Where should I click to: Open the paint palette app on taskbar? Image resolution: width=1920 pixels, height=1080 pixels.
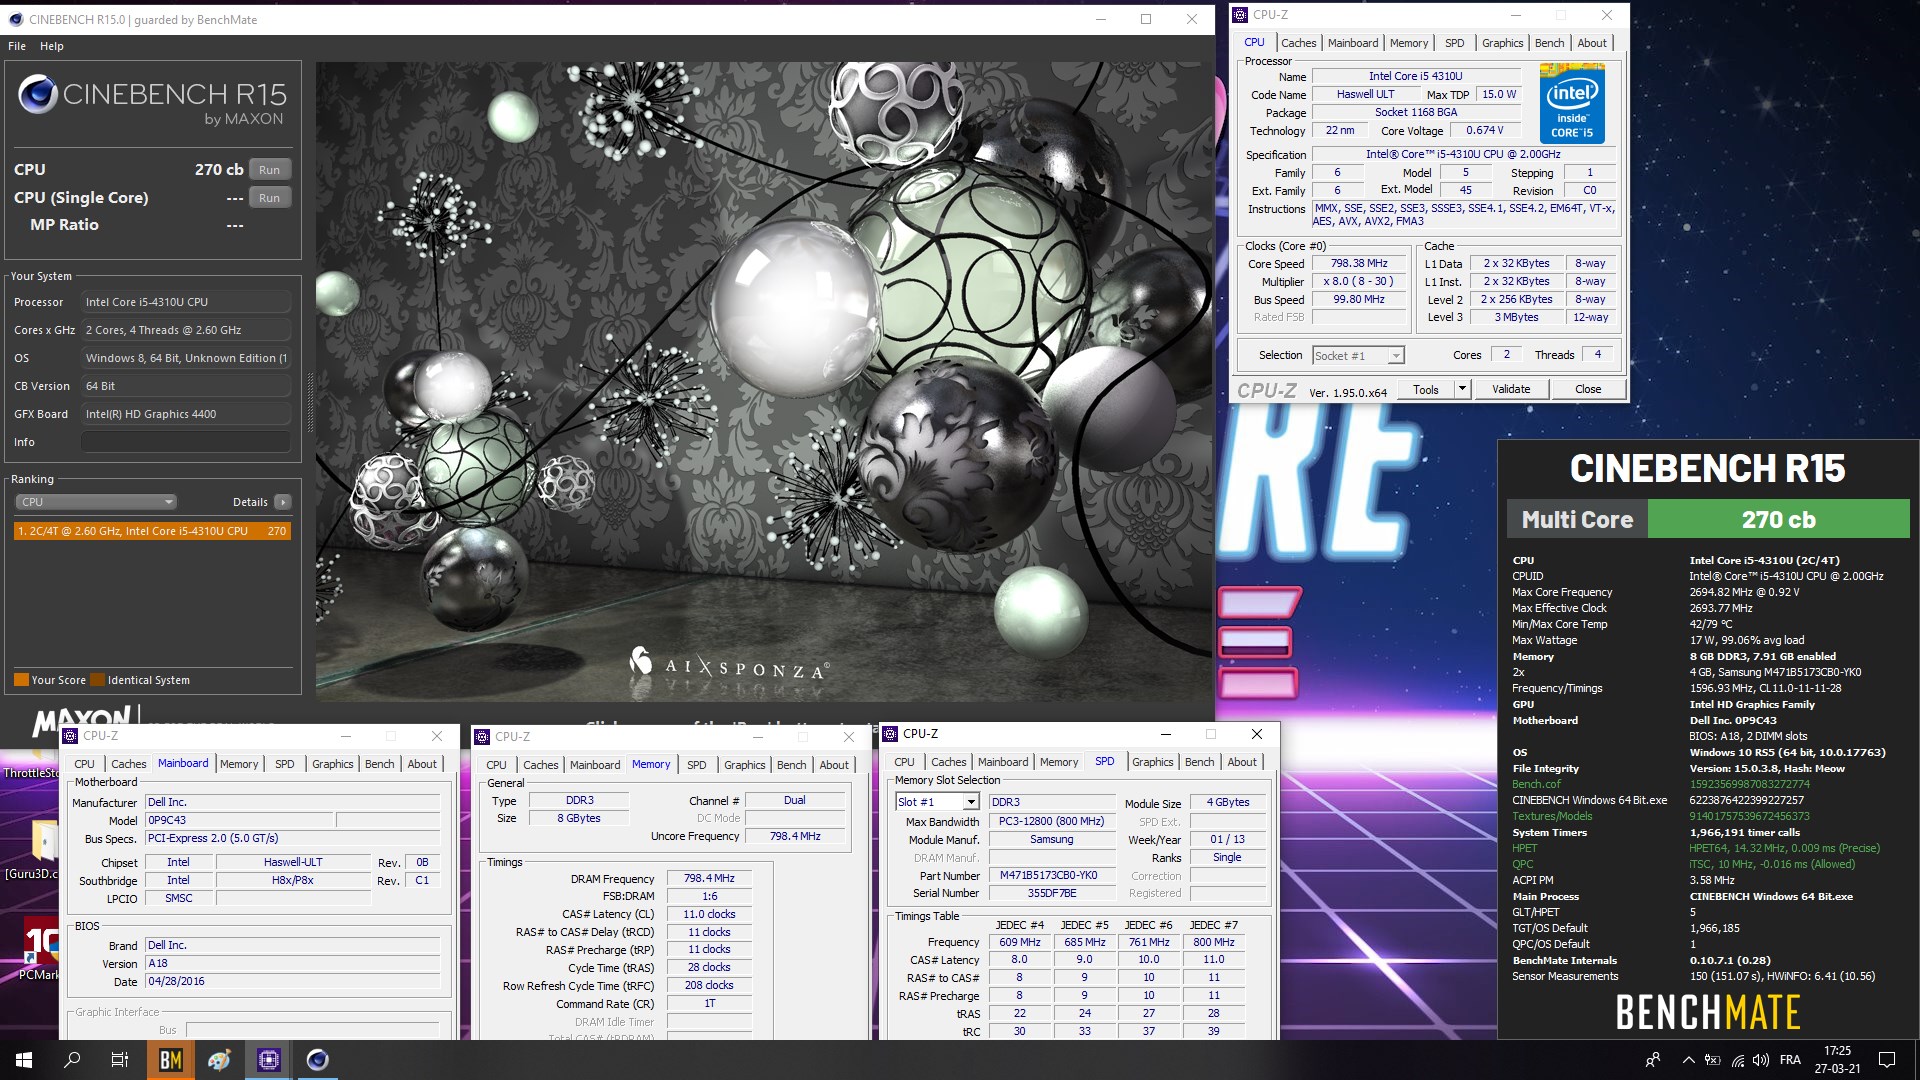click(220, 1060)
